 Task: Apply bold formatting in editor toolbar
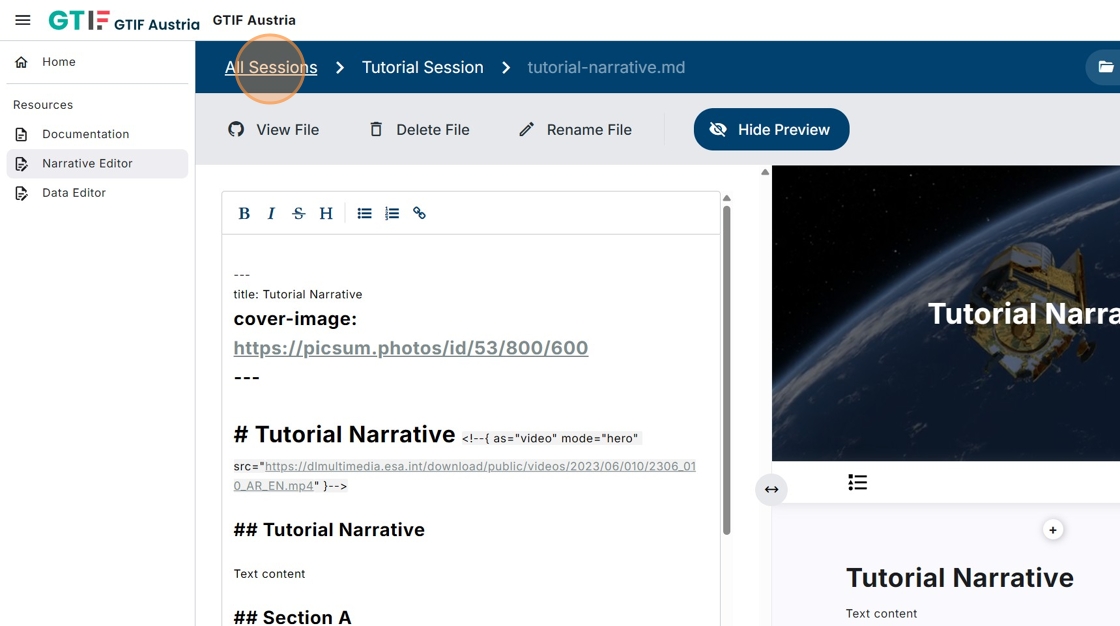point(244,213)
